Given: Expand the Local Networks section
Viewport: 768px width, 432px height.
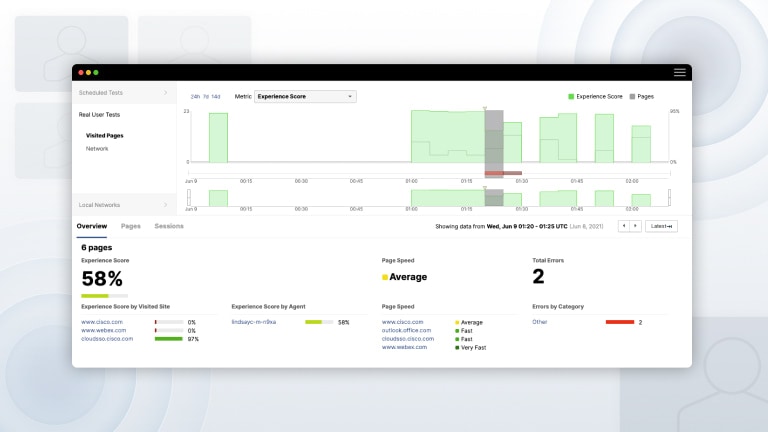Looking at the screenshot, I should 124,205.
